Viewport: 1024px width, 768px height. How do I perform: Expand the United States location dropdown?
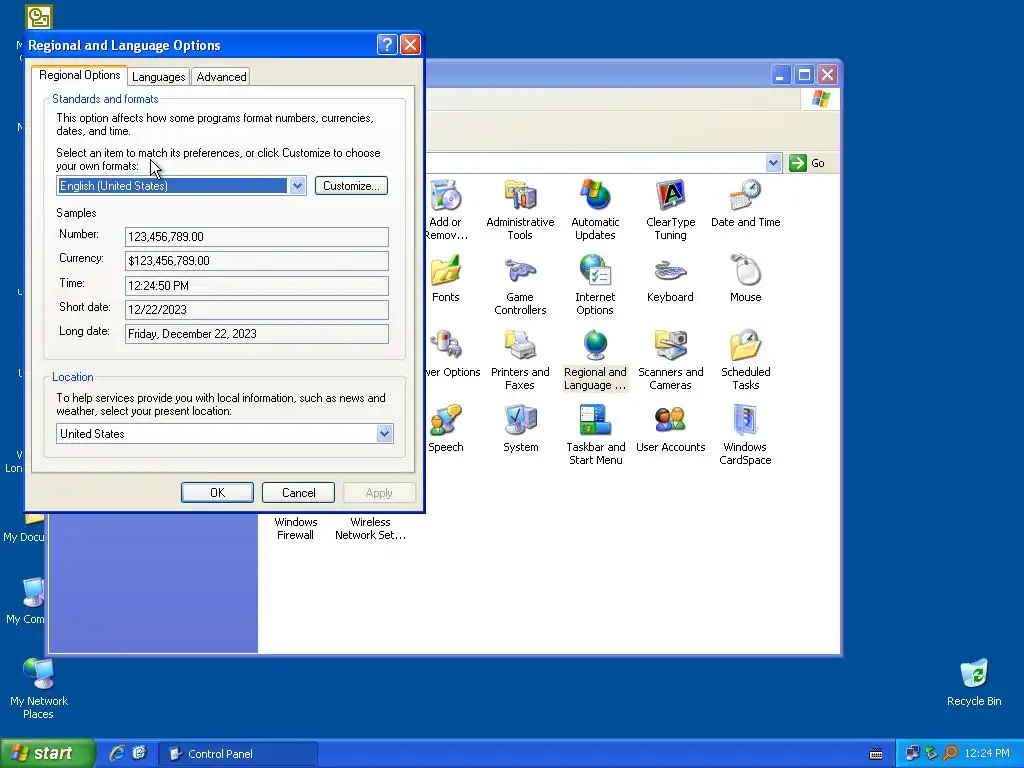click(385, 434)
